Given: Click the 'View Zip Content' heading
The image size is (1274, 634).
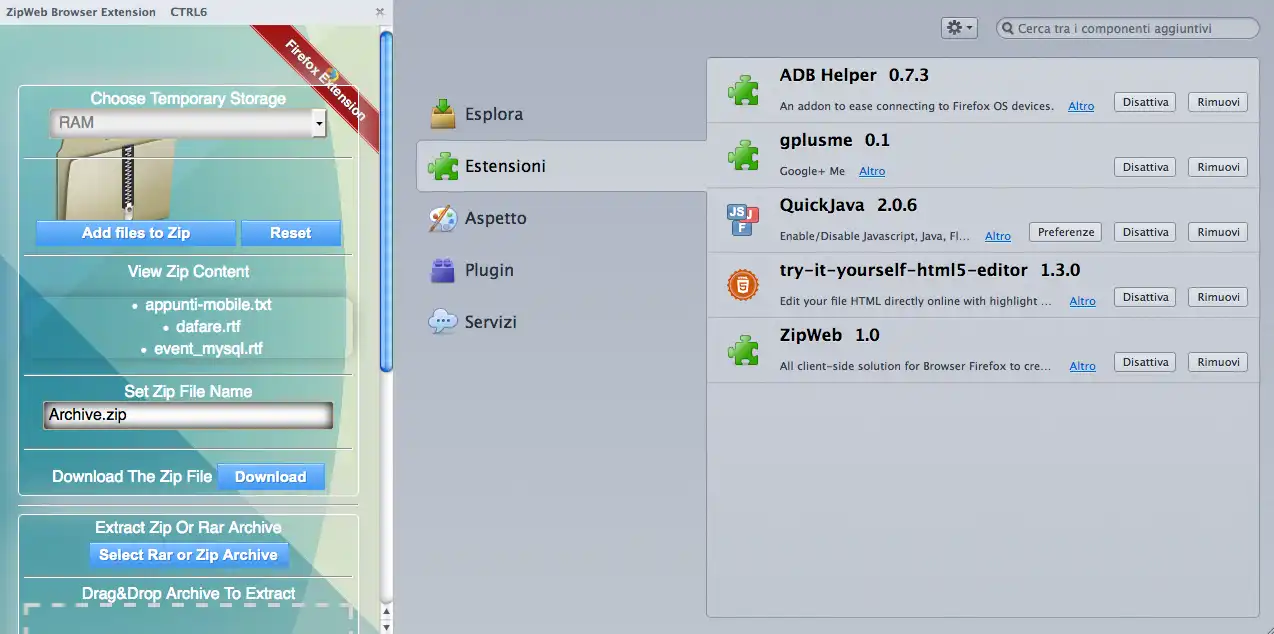Looking at the screenshot, I should [188, 272].
